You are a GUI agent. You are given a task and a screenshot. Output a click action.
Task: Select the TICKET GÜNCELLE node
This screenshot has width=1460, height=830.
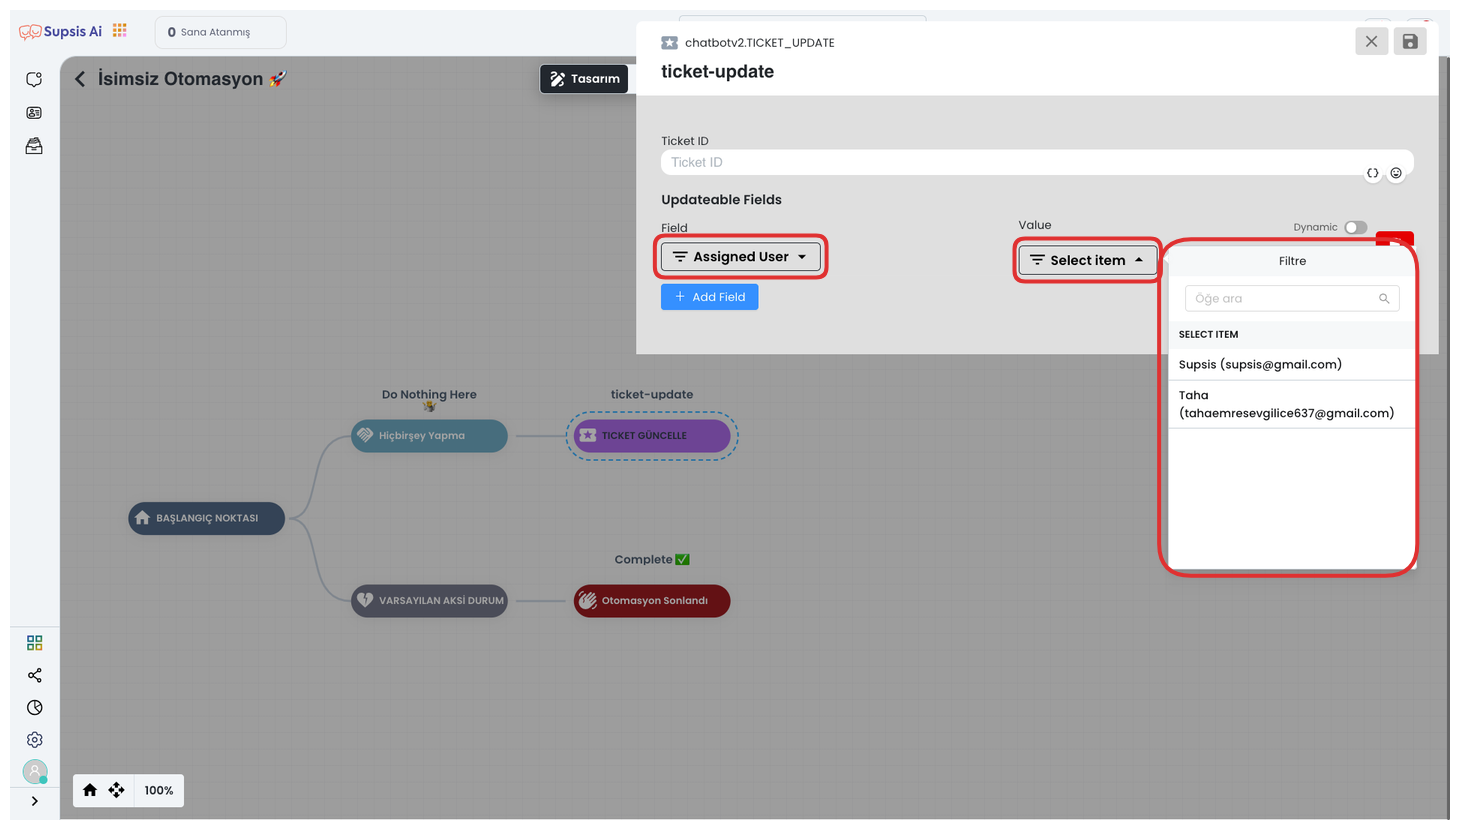(652, 436)
